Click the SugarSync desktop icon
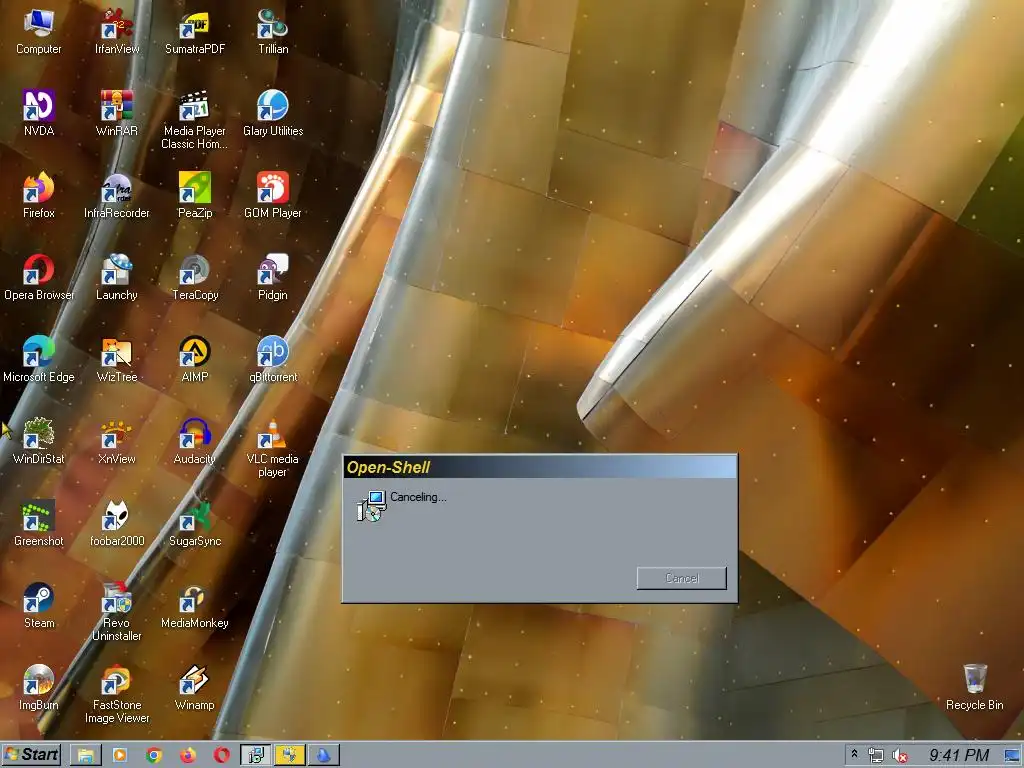 [x=195, y=524]
